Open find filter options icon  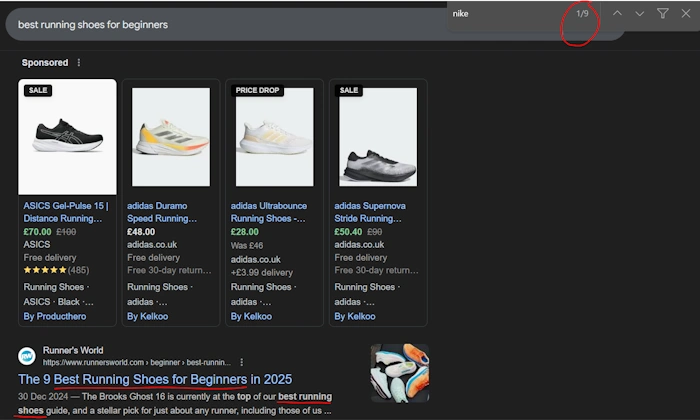tap(662, 13)
